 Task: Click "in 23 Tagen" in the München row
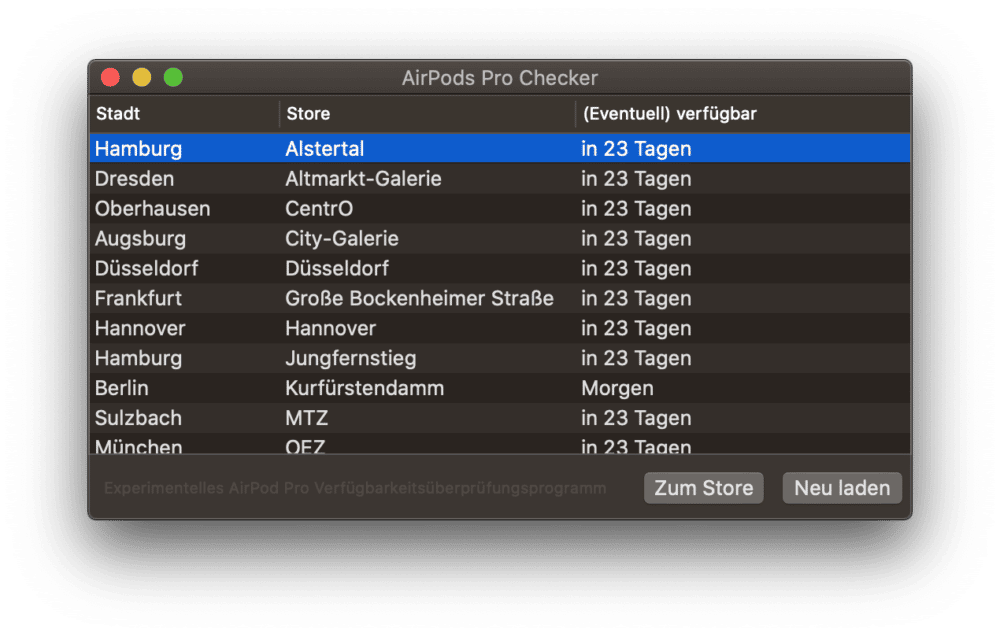point(636,446)
